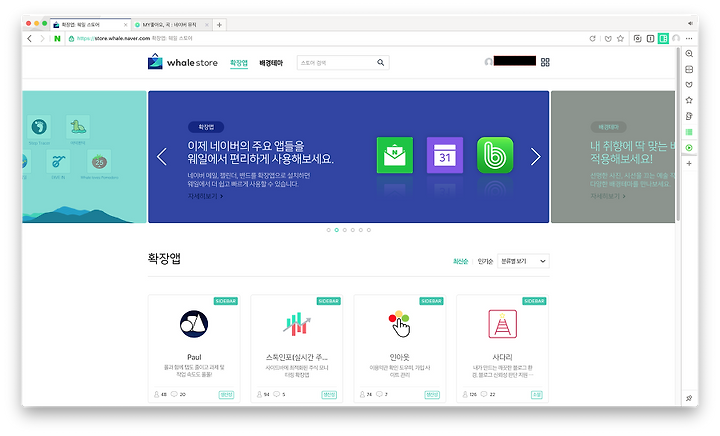Click the whale store logo
Image resolution: width=720 pixels, height=436 pixels.
point(182,62)
